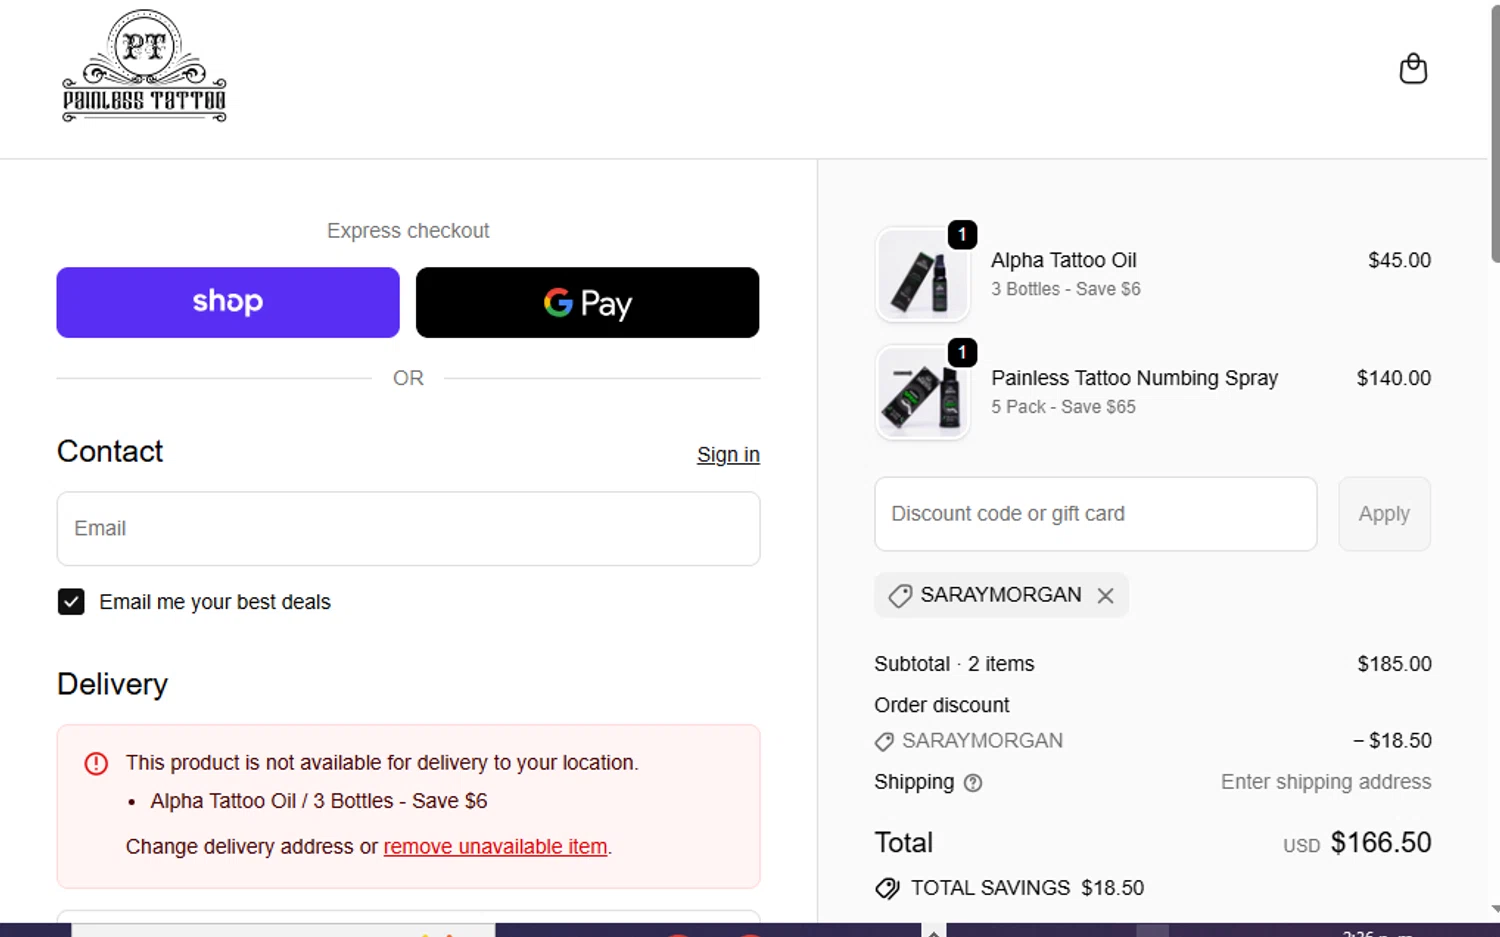Focus the Discount code or gift card field

[x=1095, y=514]
